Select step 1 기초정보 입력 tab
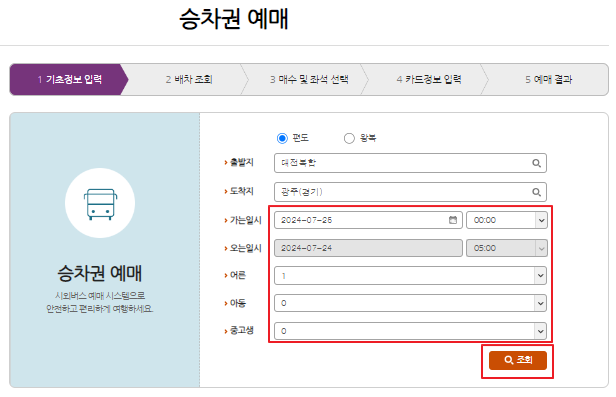 click(69, 79)
